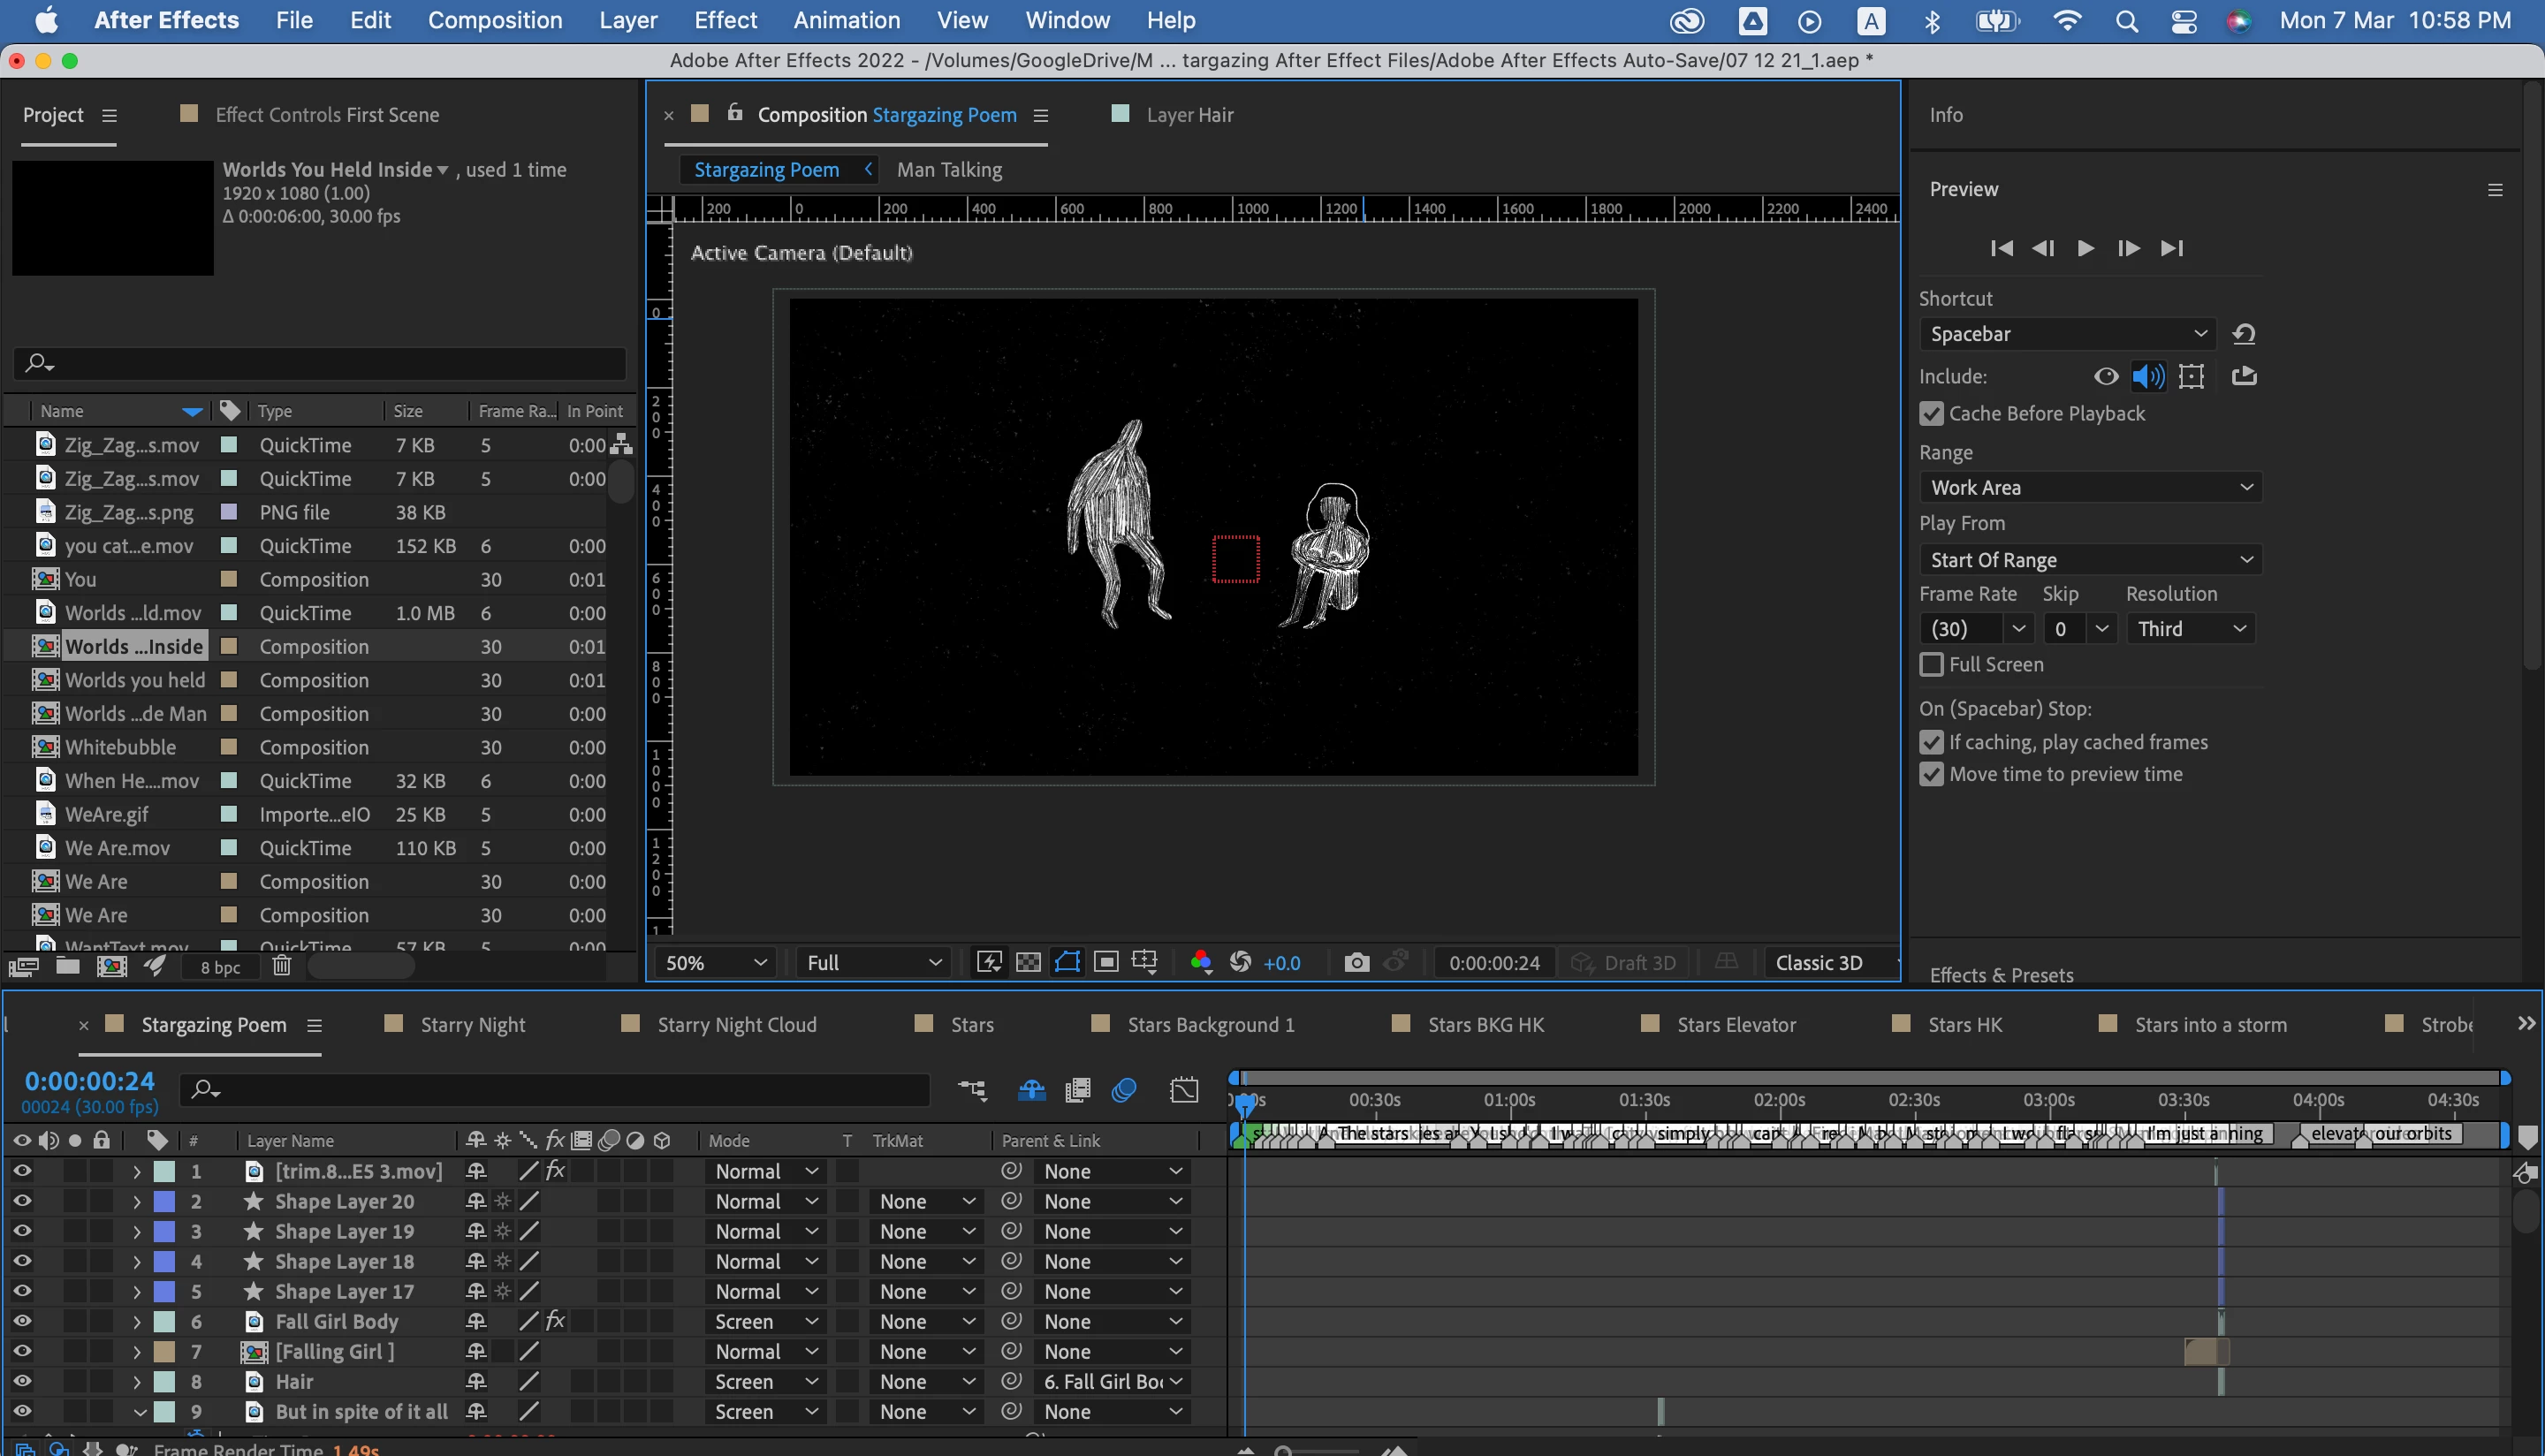Click the new composition icon in Project panel
This screenshot has height=1456, width=2545.
(111, 966)
